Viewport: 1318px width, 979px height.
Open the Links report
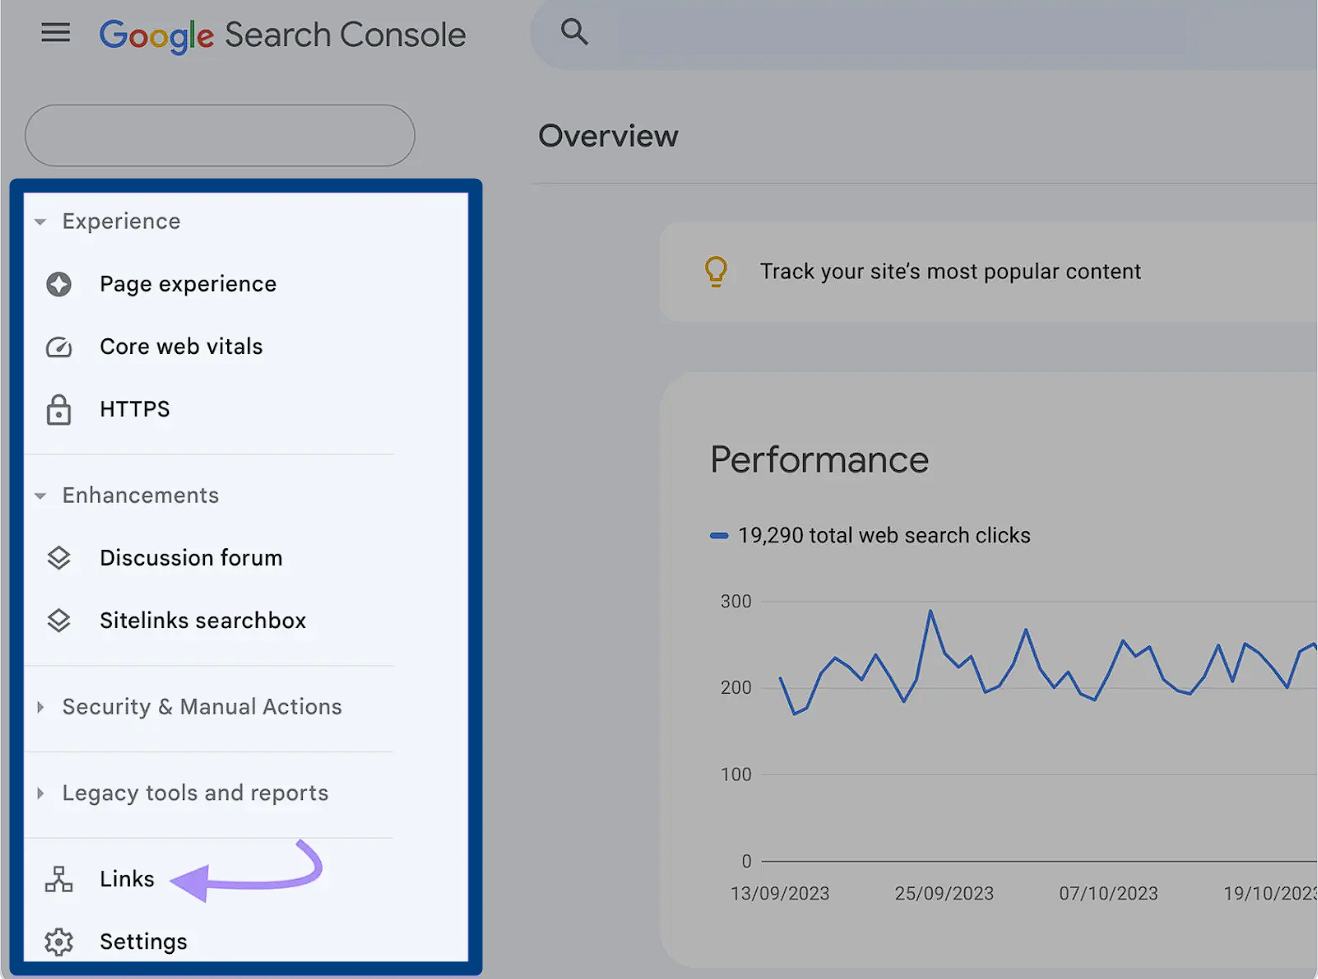tap(127, 879)
